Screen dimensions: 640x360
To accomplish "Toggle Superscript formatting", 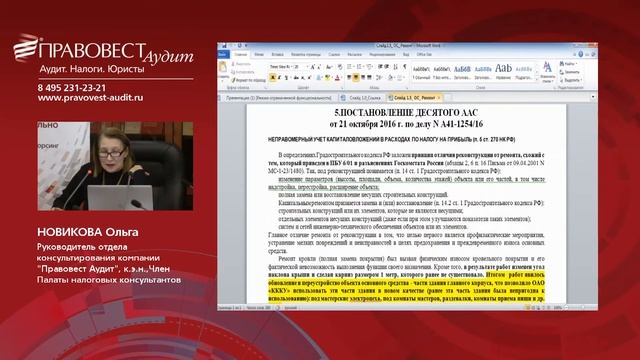I will (x=309, y=78).
